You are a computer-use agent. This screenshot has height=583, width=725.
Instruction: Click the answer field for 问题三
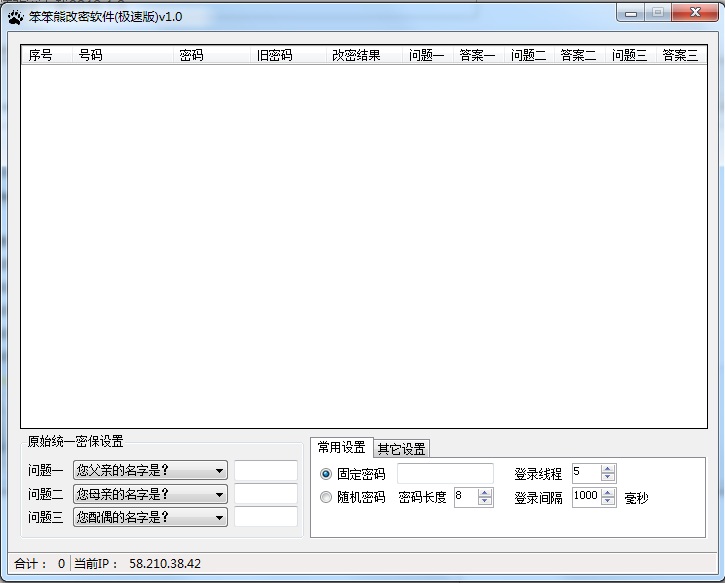[x=266, y=517]
